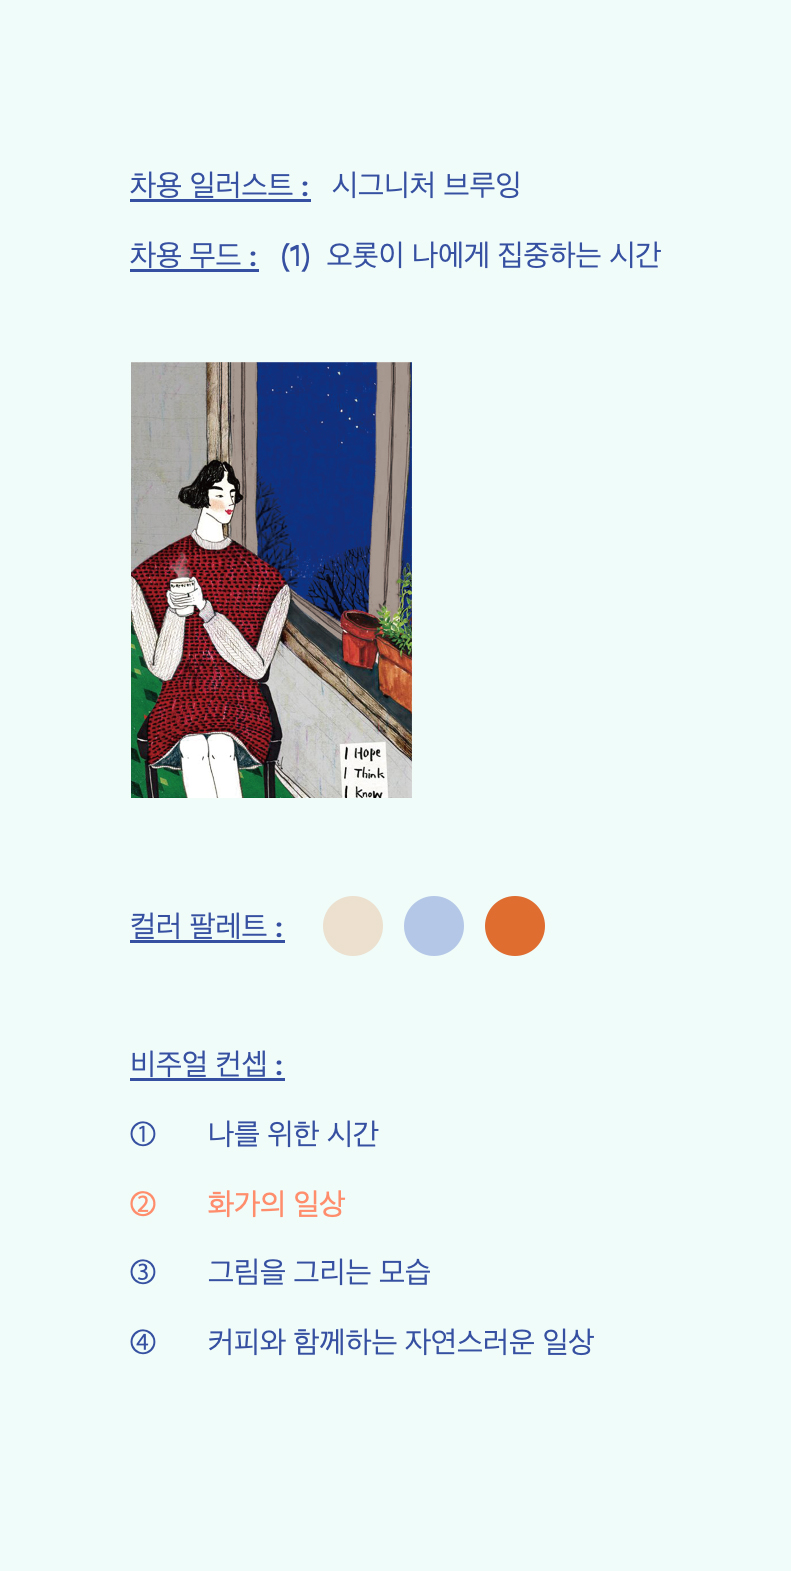This screenshot has width=791, height=1571.
Task: Choose the '그림을 그리는 모습' concept
Action: point(319,1272)
